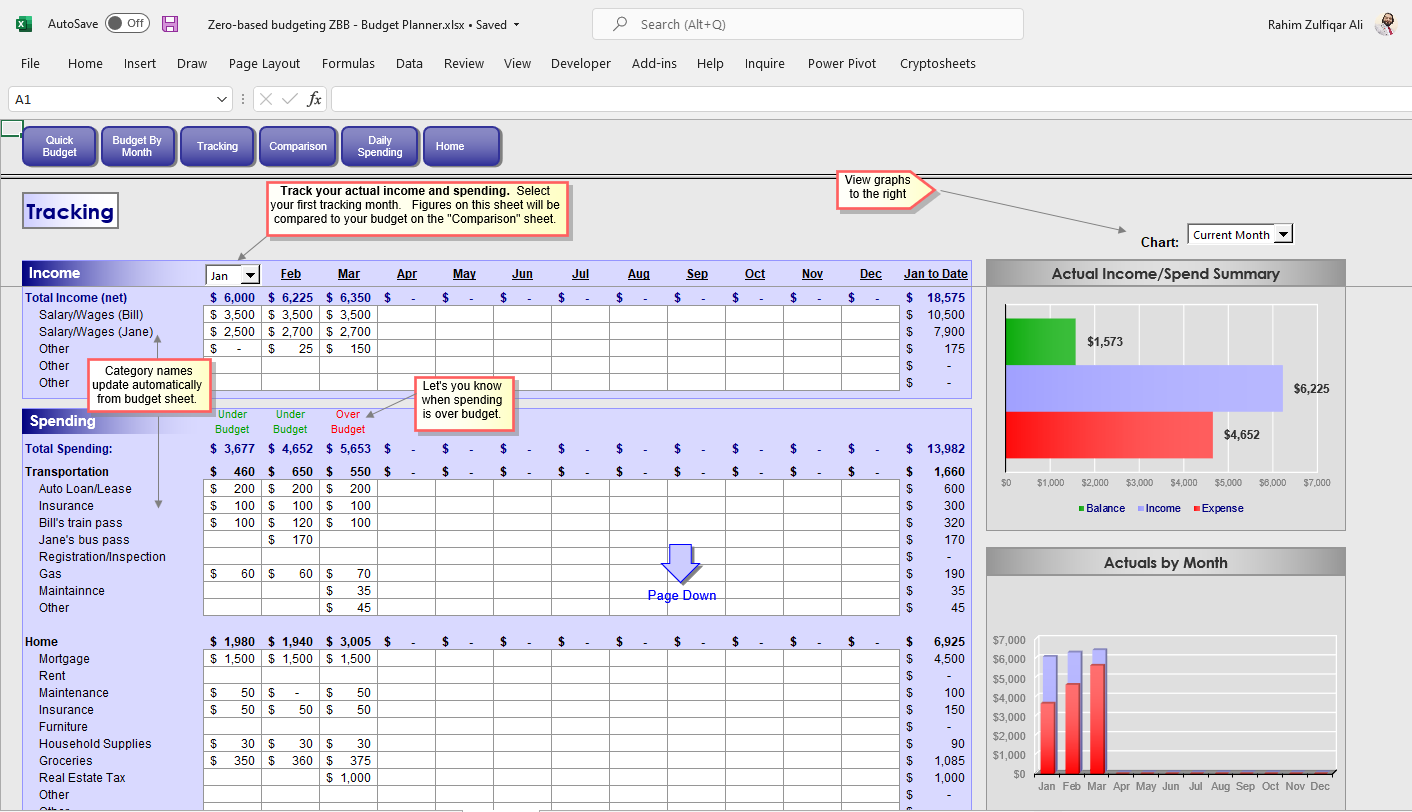Open the Cryptosheets tab
This screenshot has width=1412, height=812.
[x=938, y=63]
